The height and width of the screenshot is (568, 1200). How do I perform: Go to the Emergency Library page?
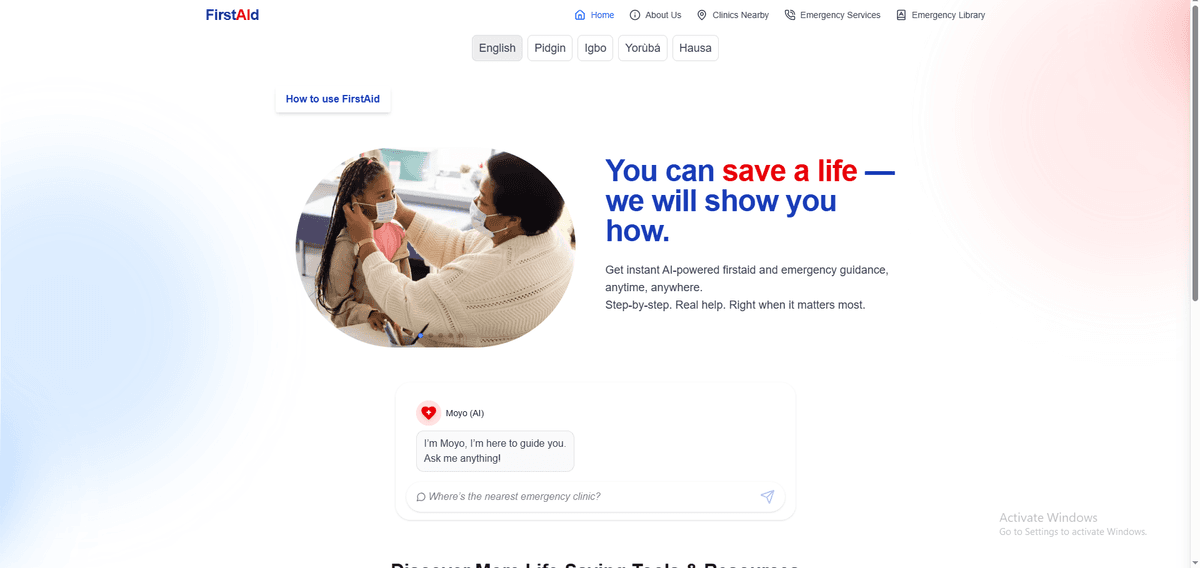940,15
